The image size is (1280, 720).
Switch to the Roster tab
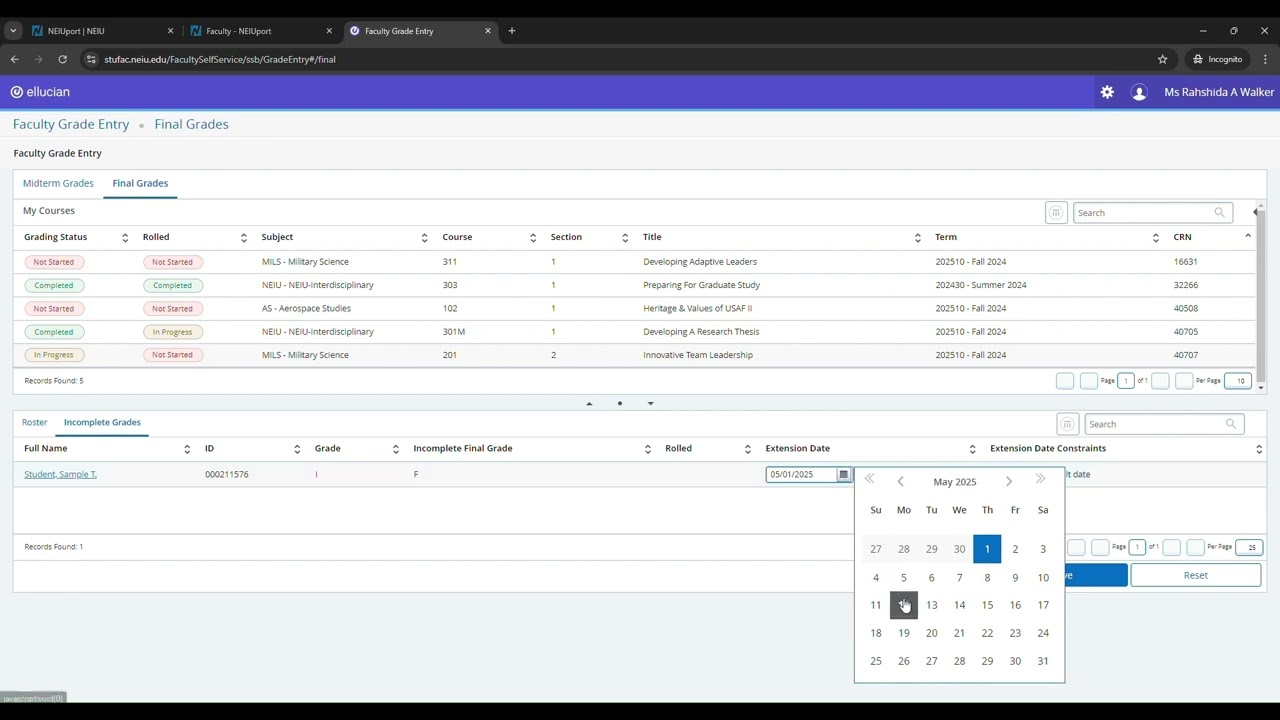click(35, 422)
